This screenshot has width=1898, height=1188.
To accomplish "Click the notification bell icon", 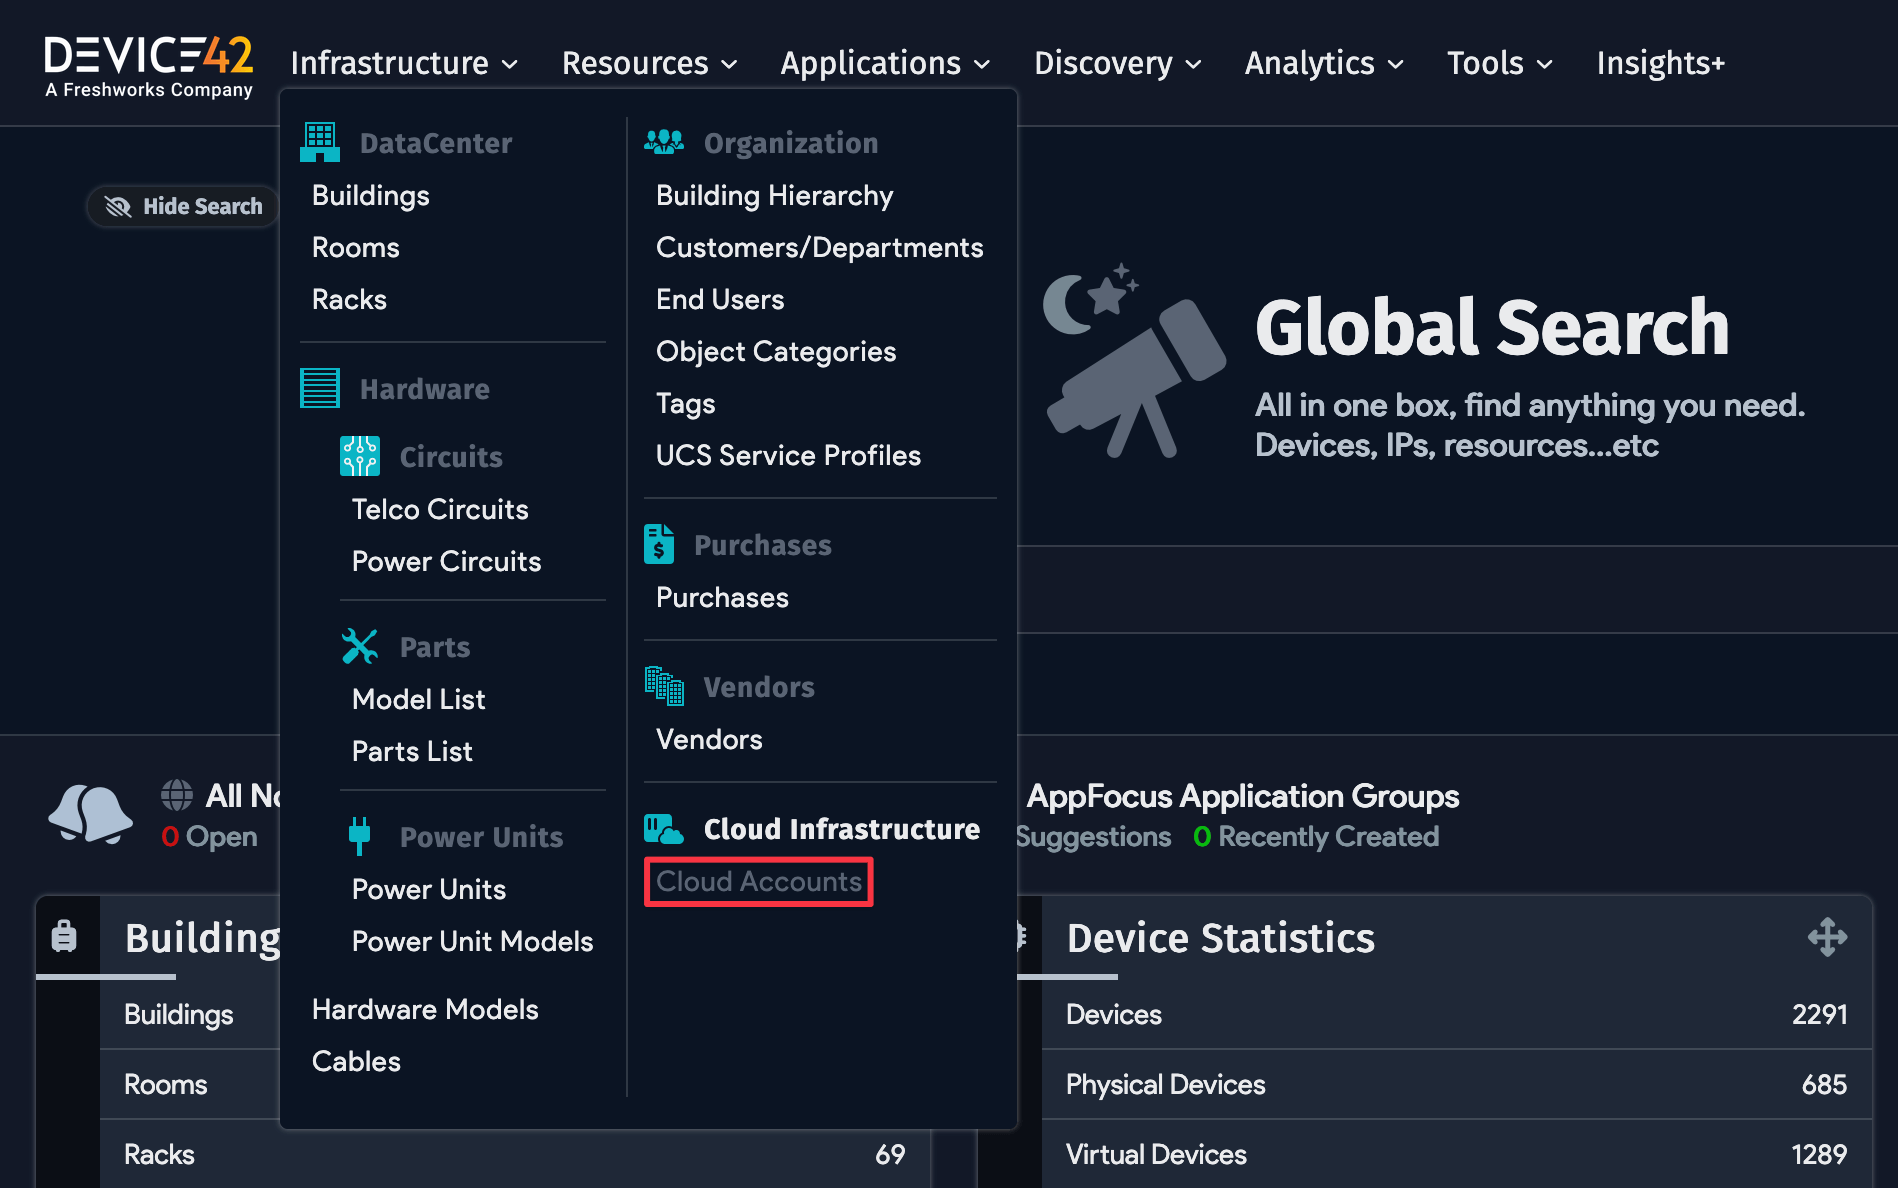I will click(x=90, y=815).
